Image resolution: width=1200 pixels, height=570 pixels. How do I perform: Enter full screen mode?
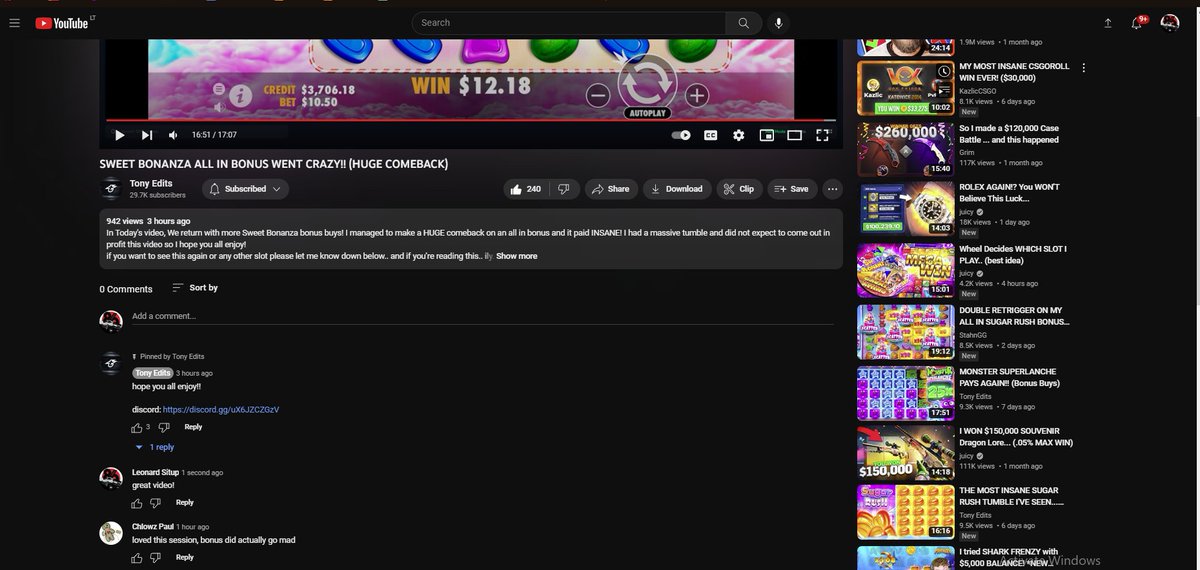(822, 135)
